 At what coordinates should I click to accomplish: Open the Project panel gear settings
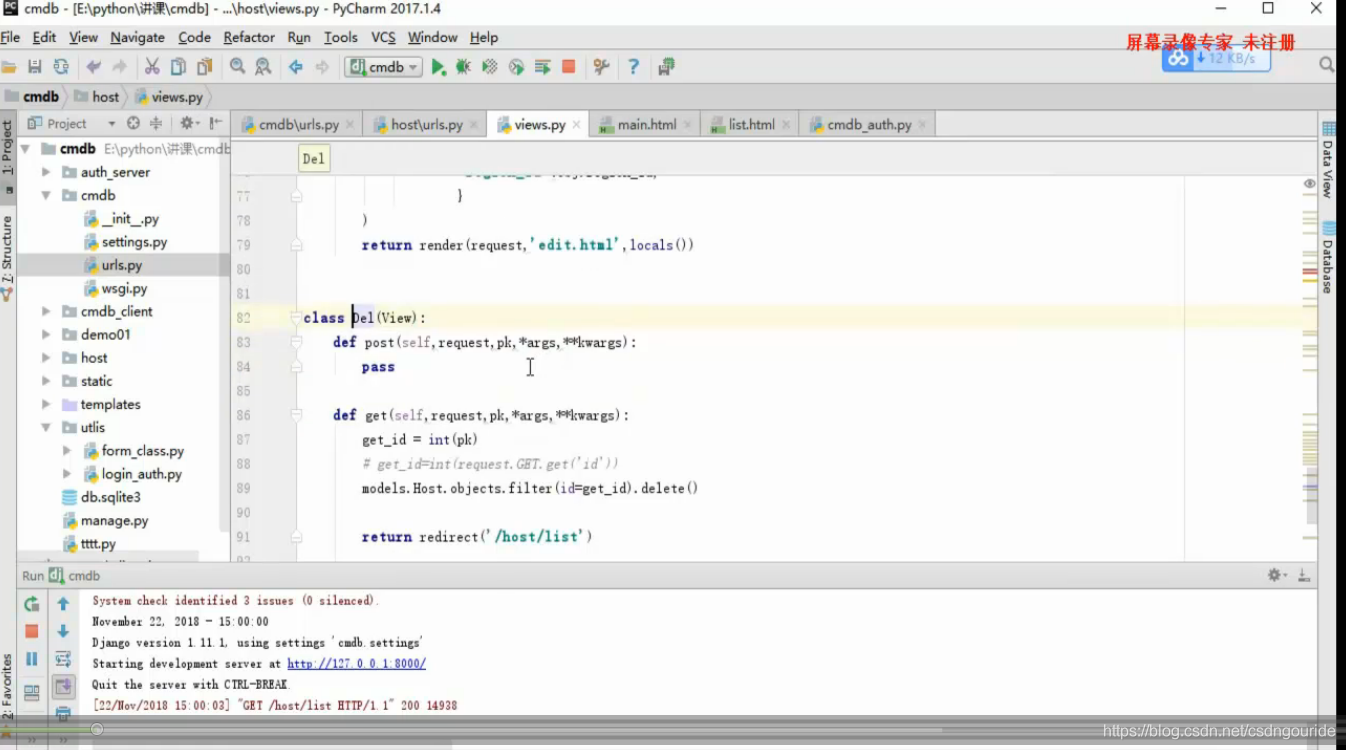click(x=187, y=123)
